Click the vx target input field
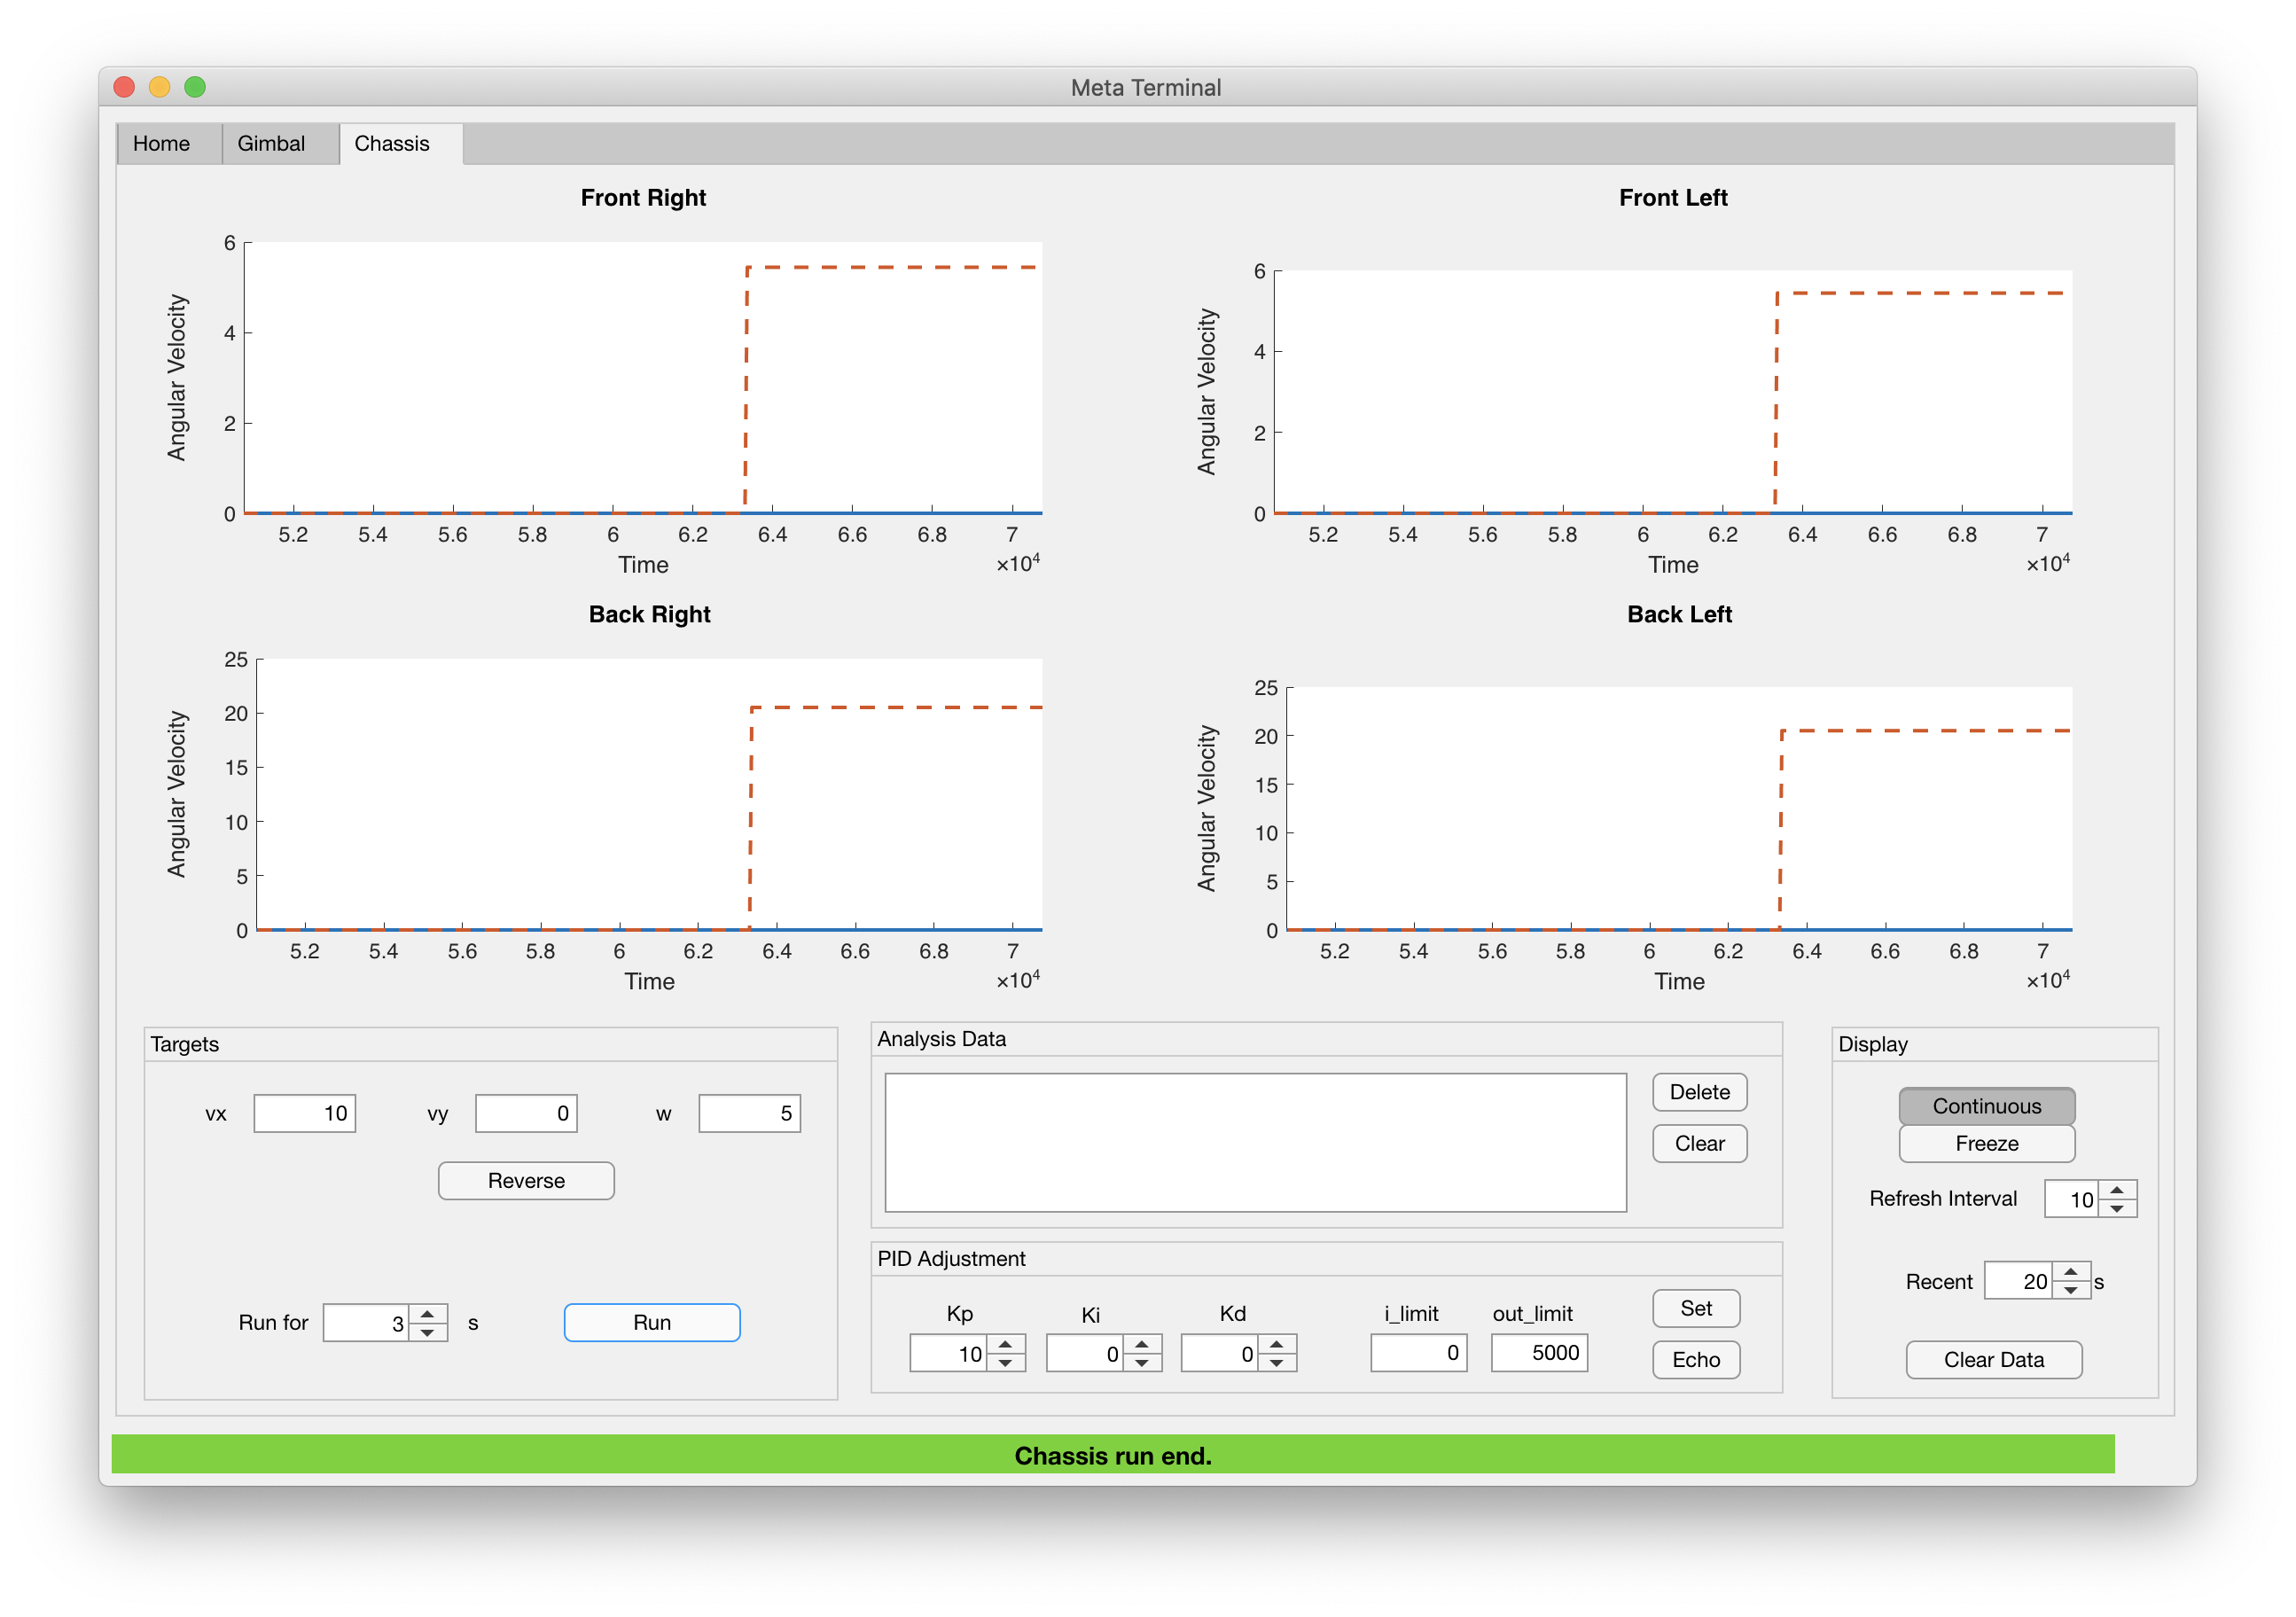Viewport: 2296px width, 1617px height. (304, 1113)
